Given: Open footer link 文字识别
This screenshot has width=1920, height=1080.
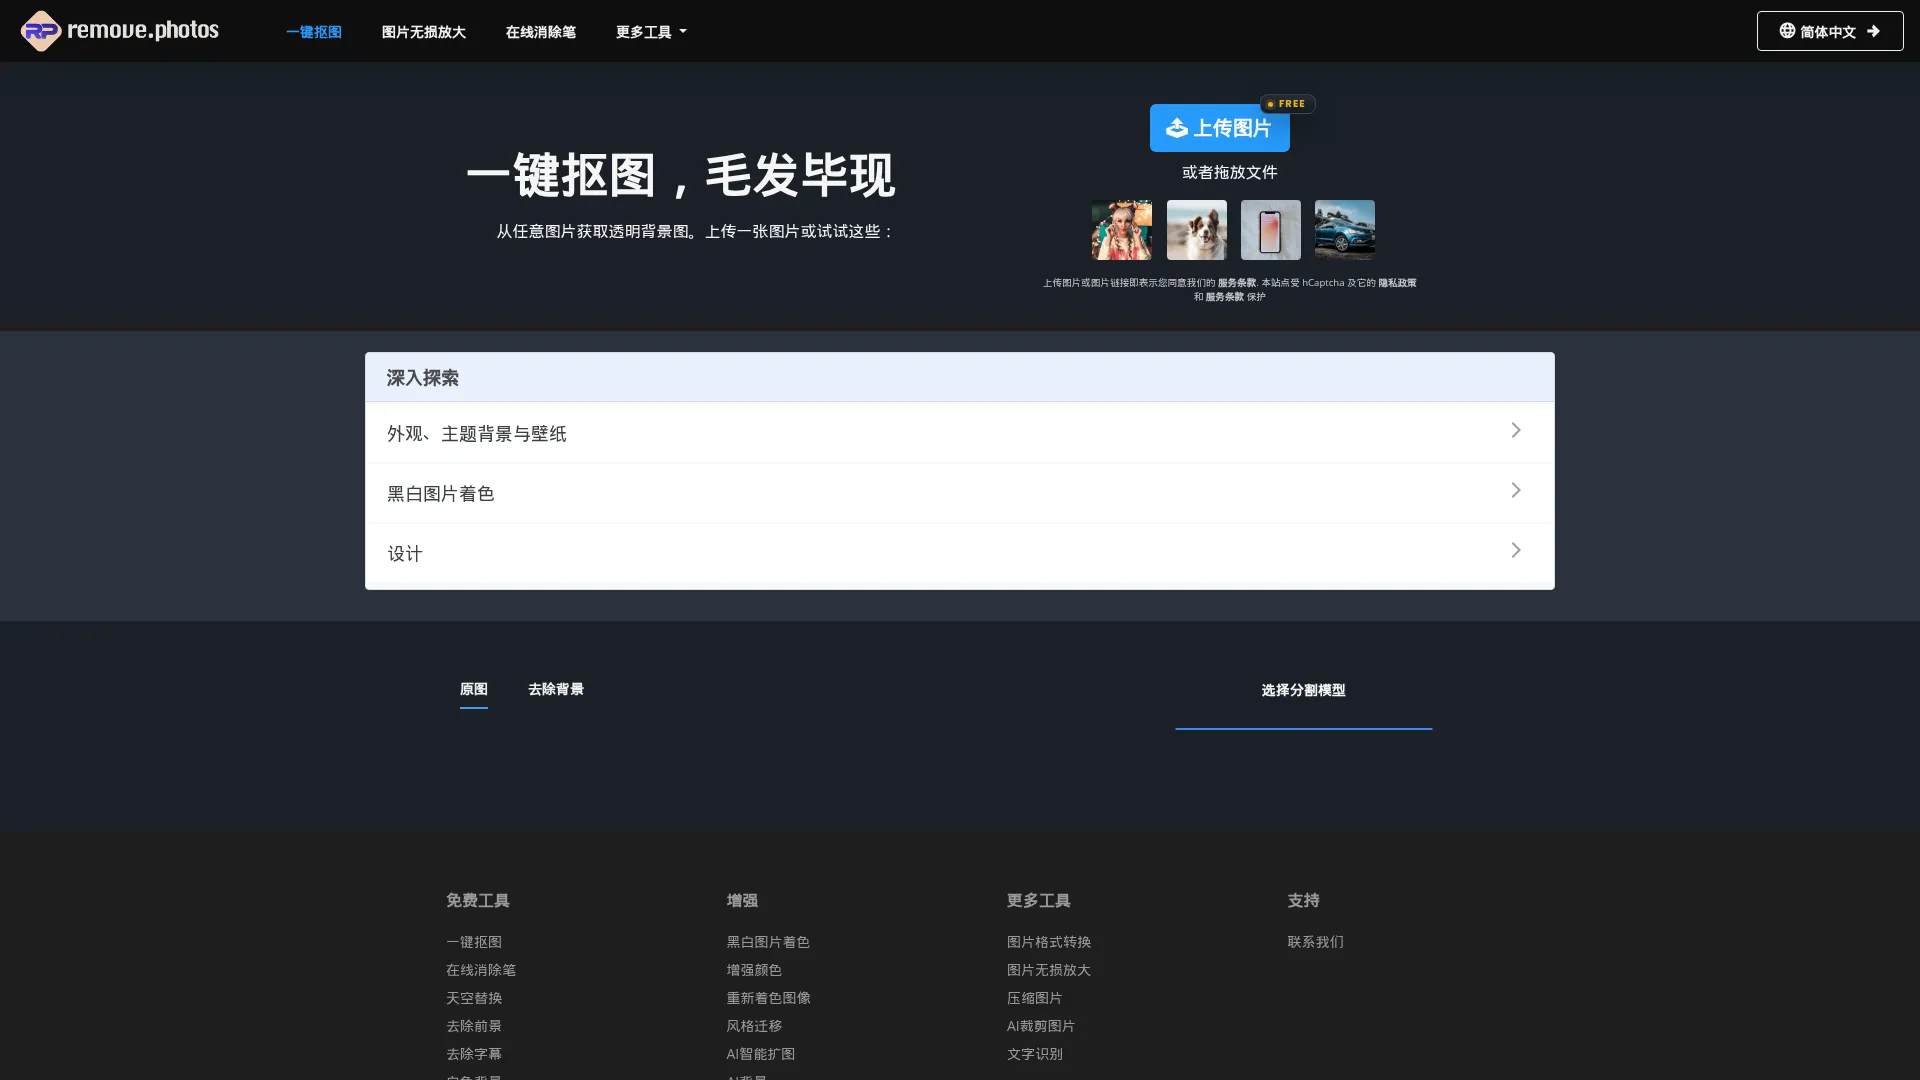Looking at the screenshot, I should pos(1035,1054).
